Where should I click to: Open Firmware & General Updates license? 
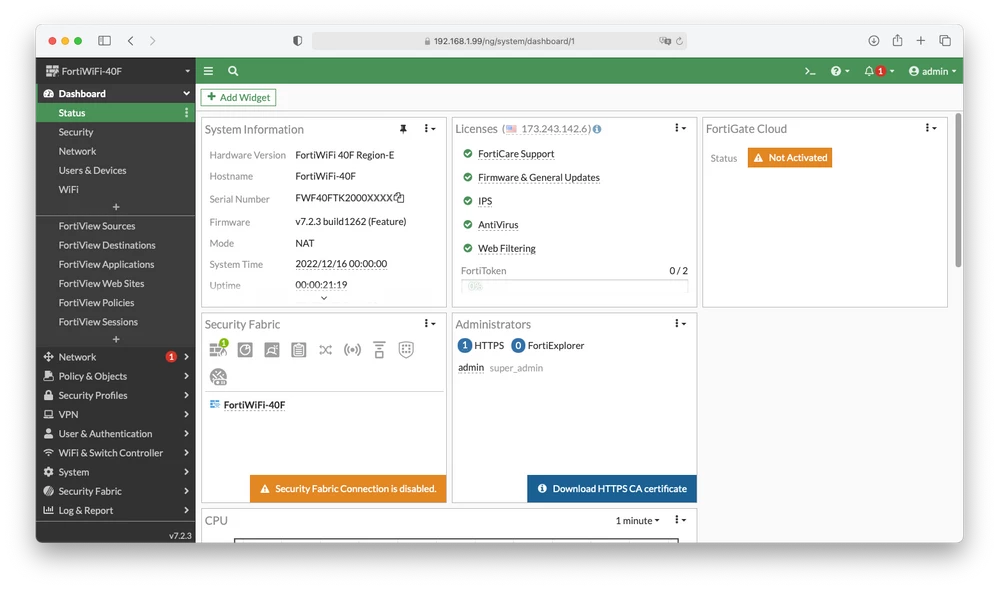coord(539,177)
